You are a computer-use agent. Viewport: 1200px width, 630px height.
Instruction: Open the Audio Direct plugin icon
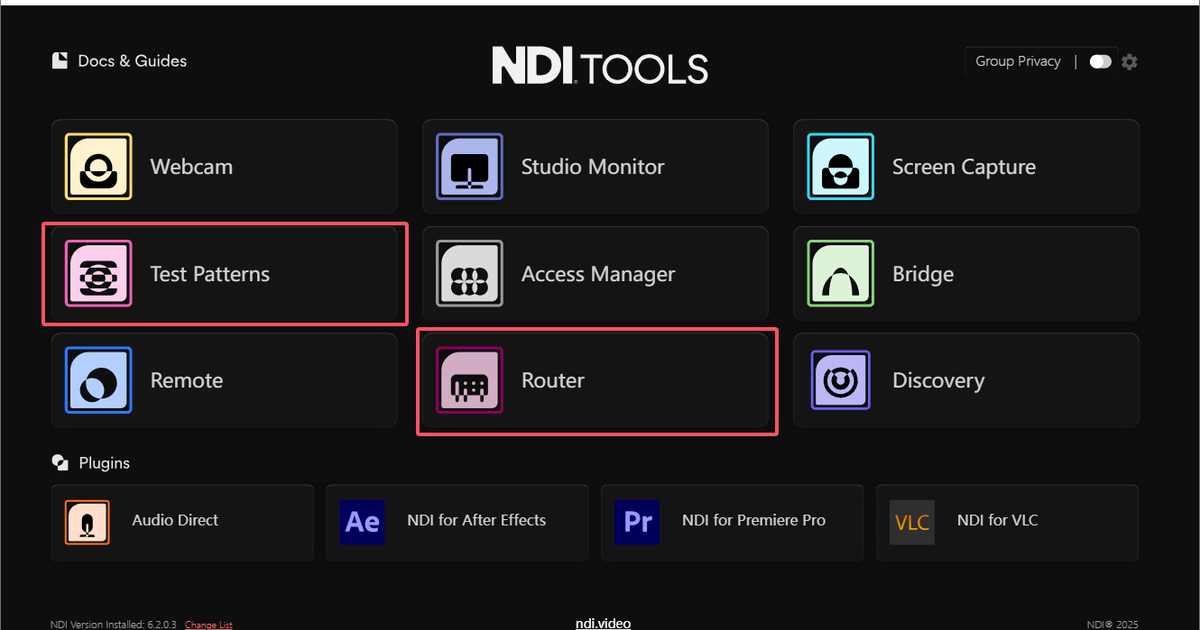[87, 522]
